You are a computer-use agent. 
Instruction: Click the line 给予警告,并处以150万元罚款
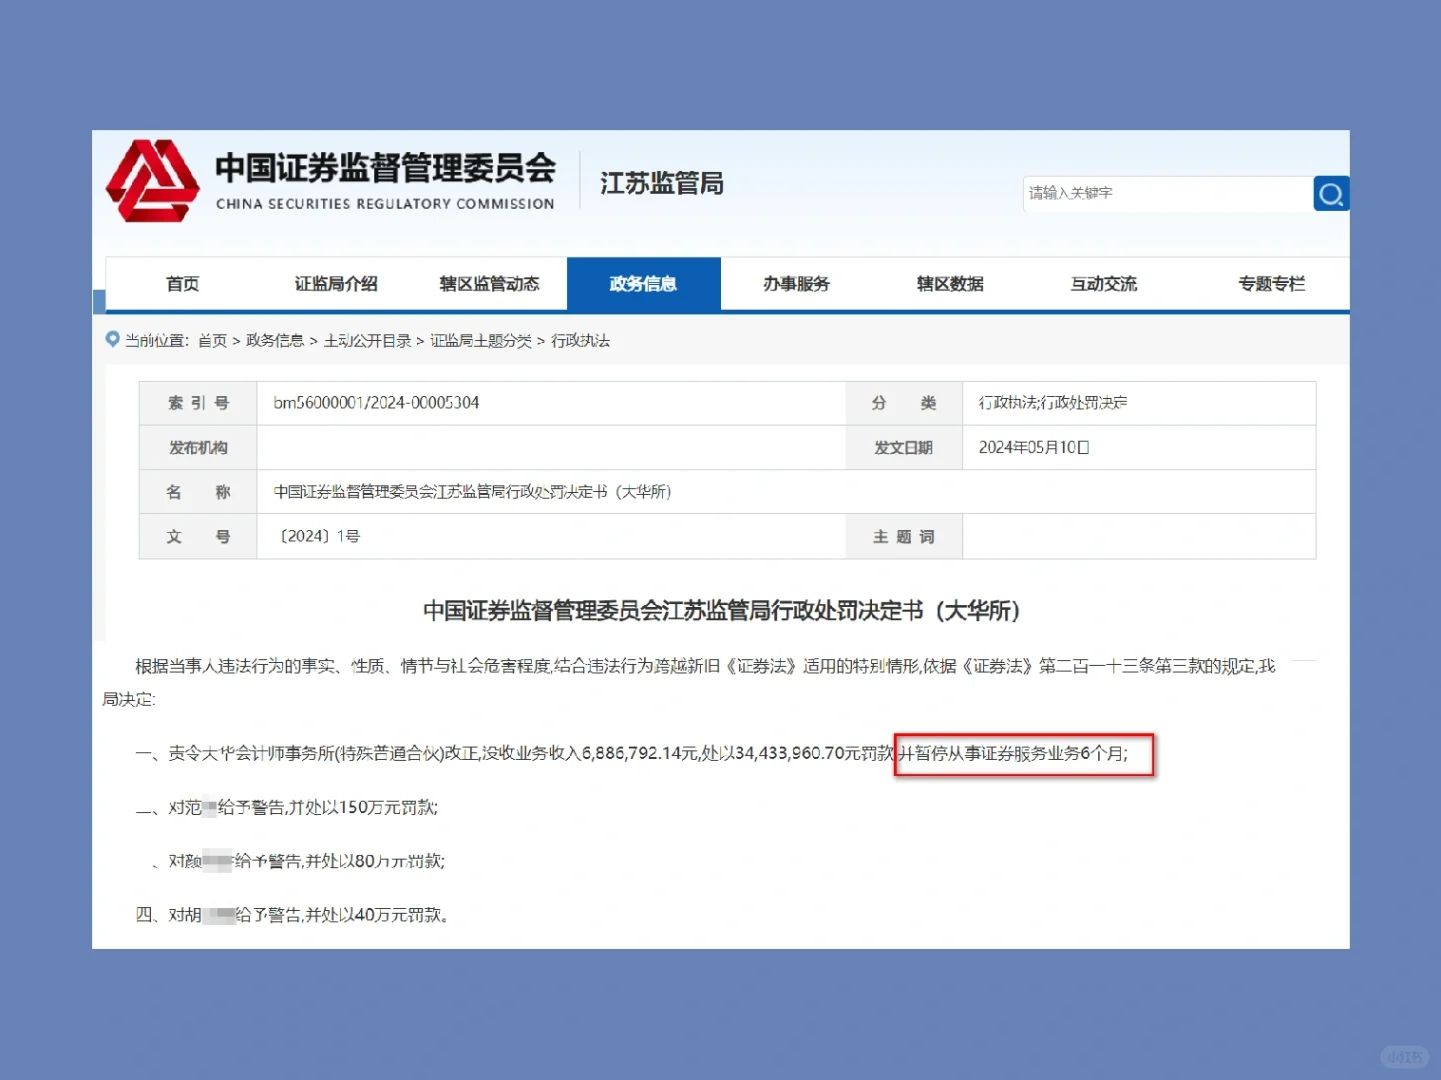(287, 807)
